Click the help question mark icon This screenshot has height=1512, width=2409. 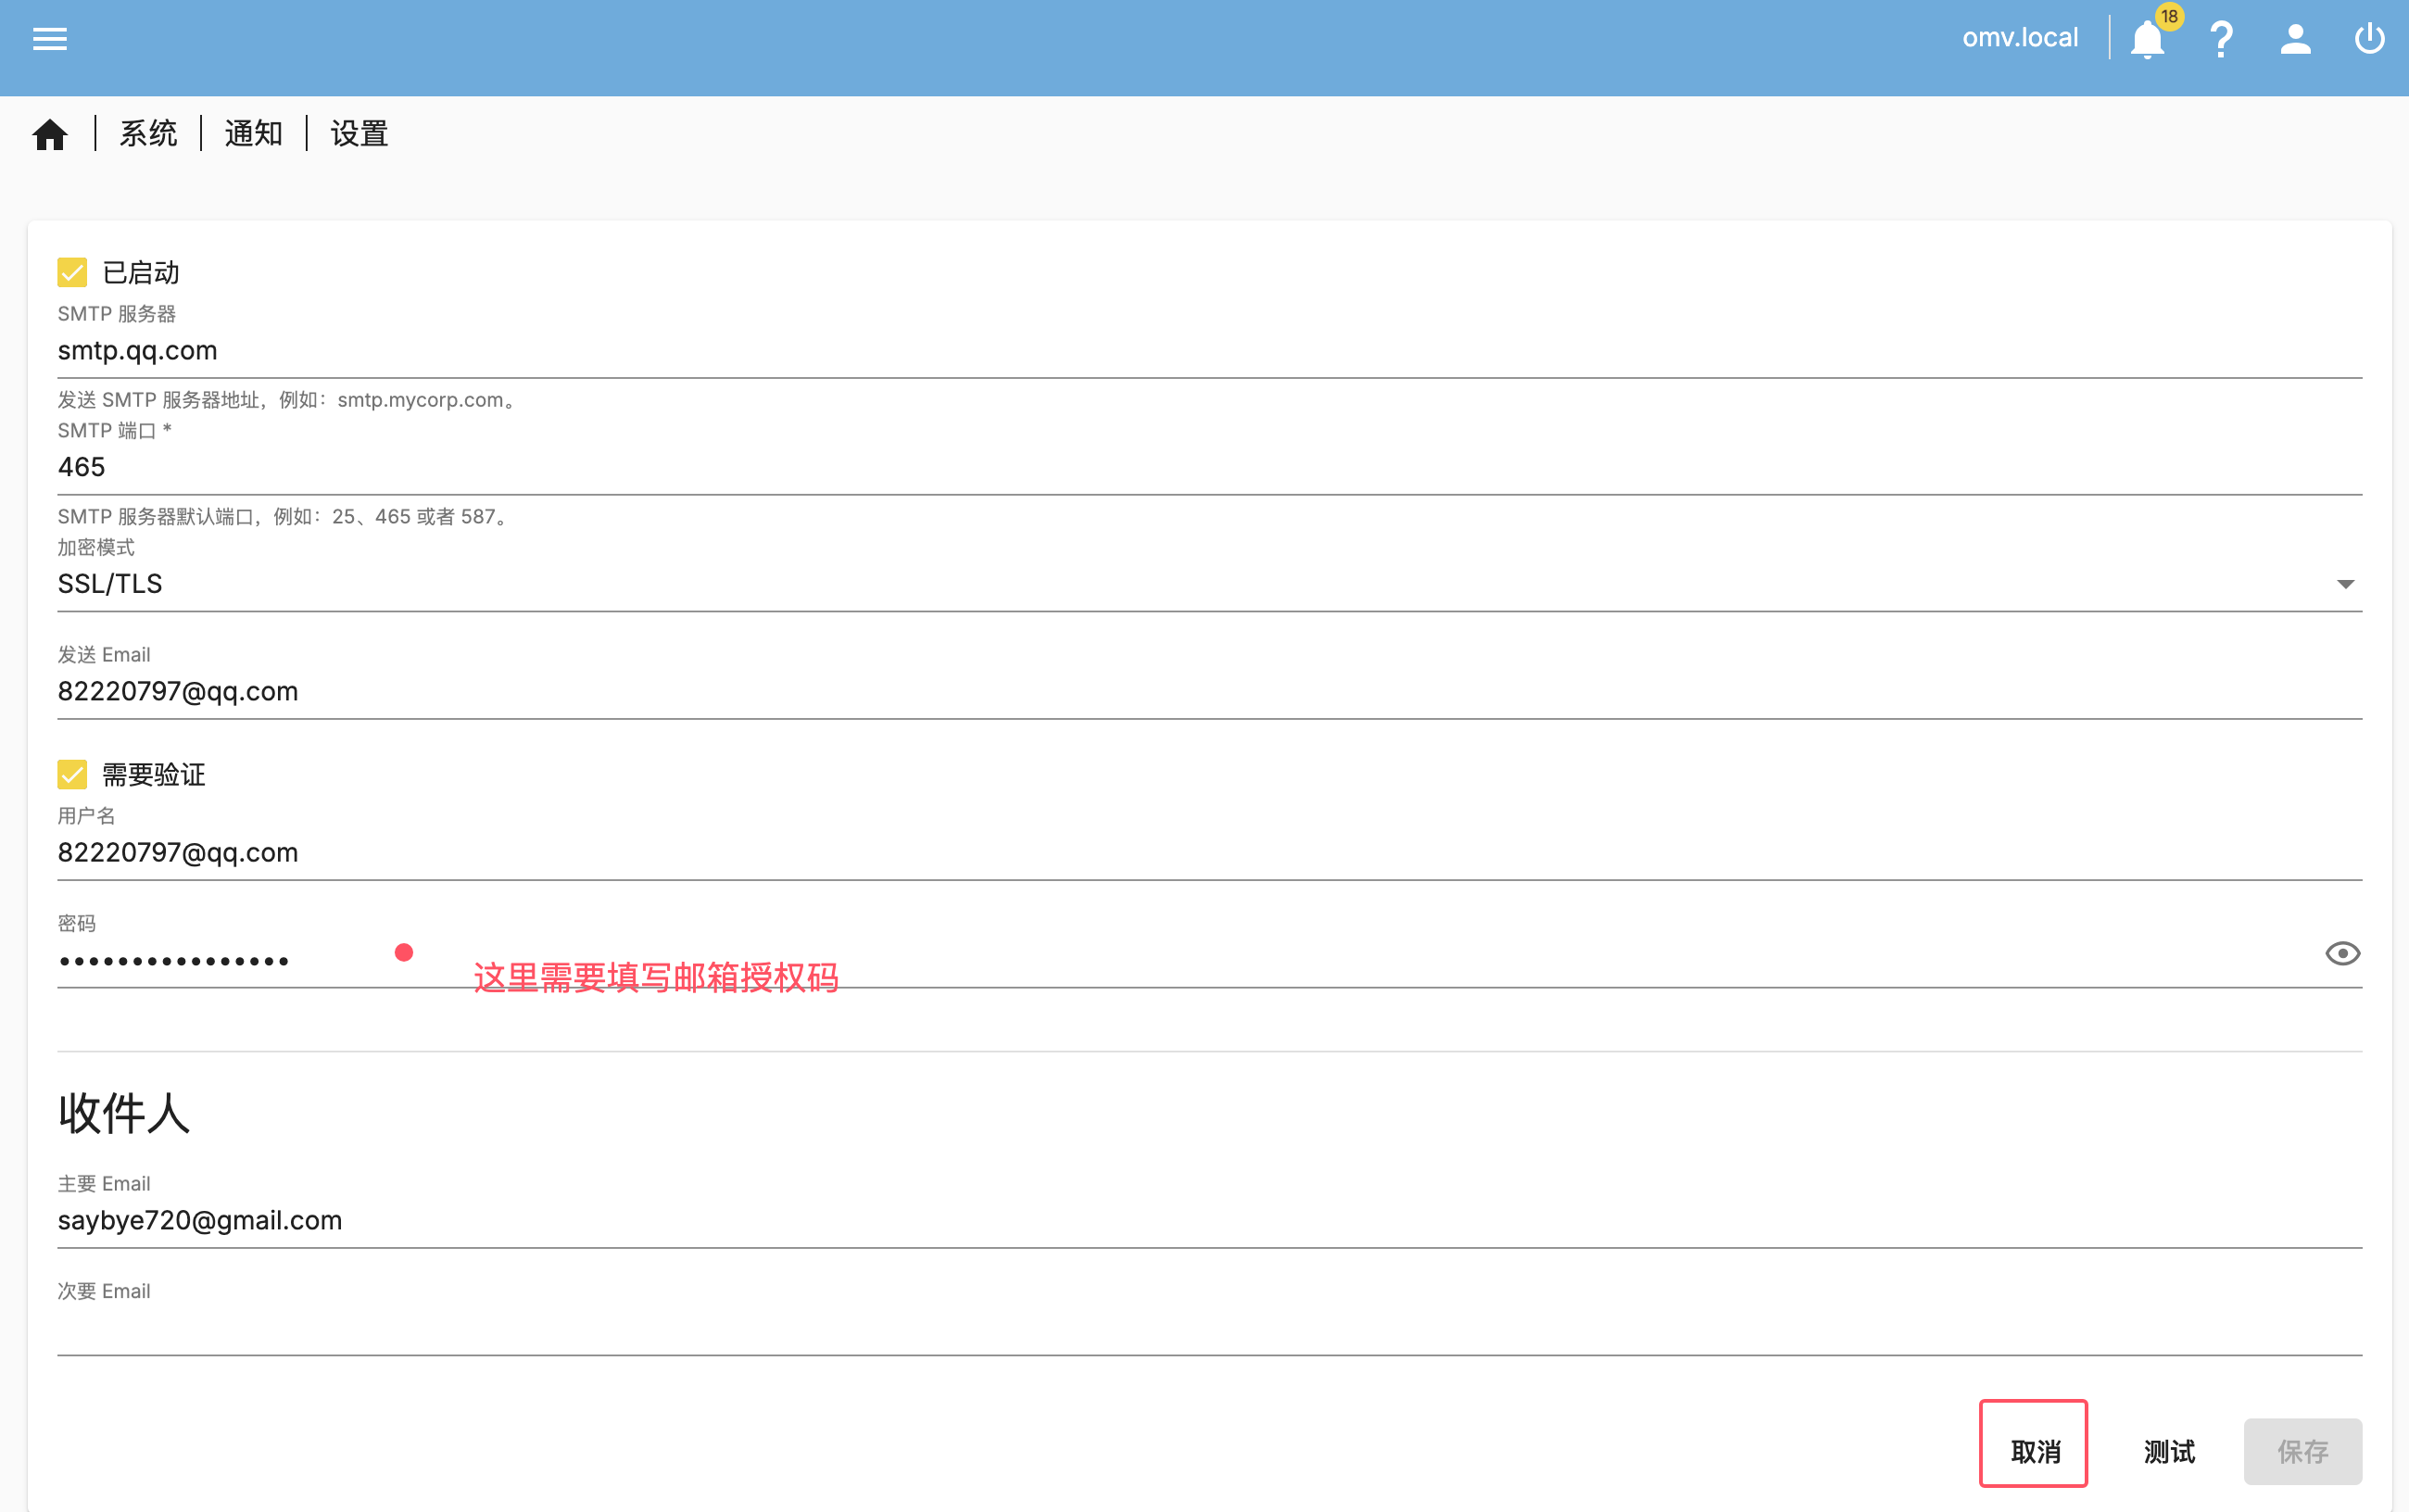2221,39
